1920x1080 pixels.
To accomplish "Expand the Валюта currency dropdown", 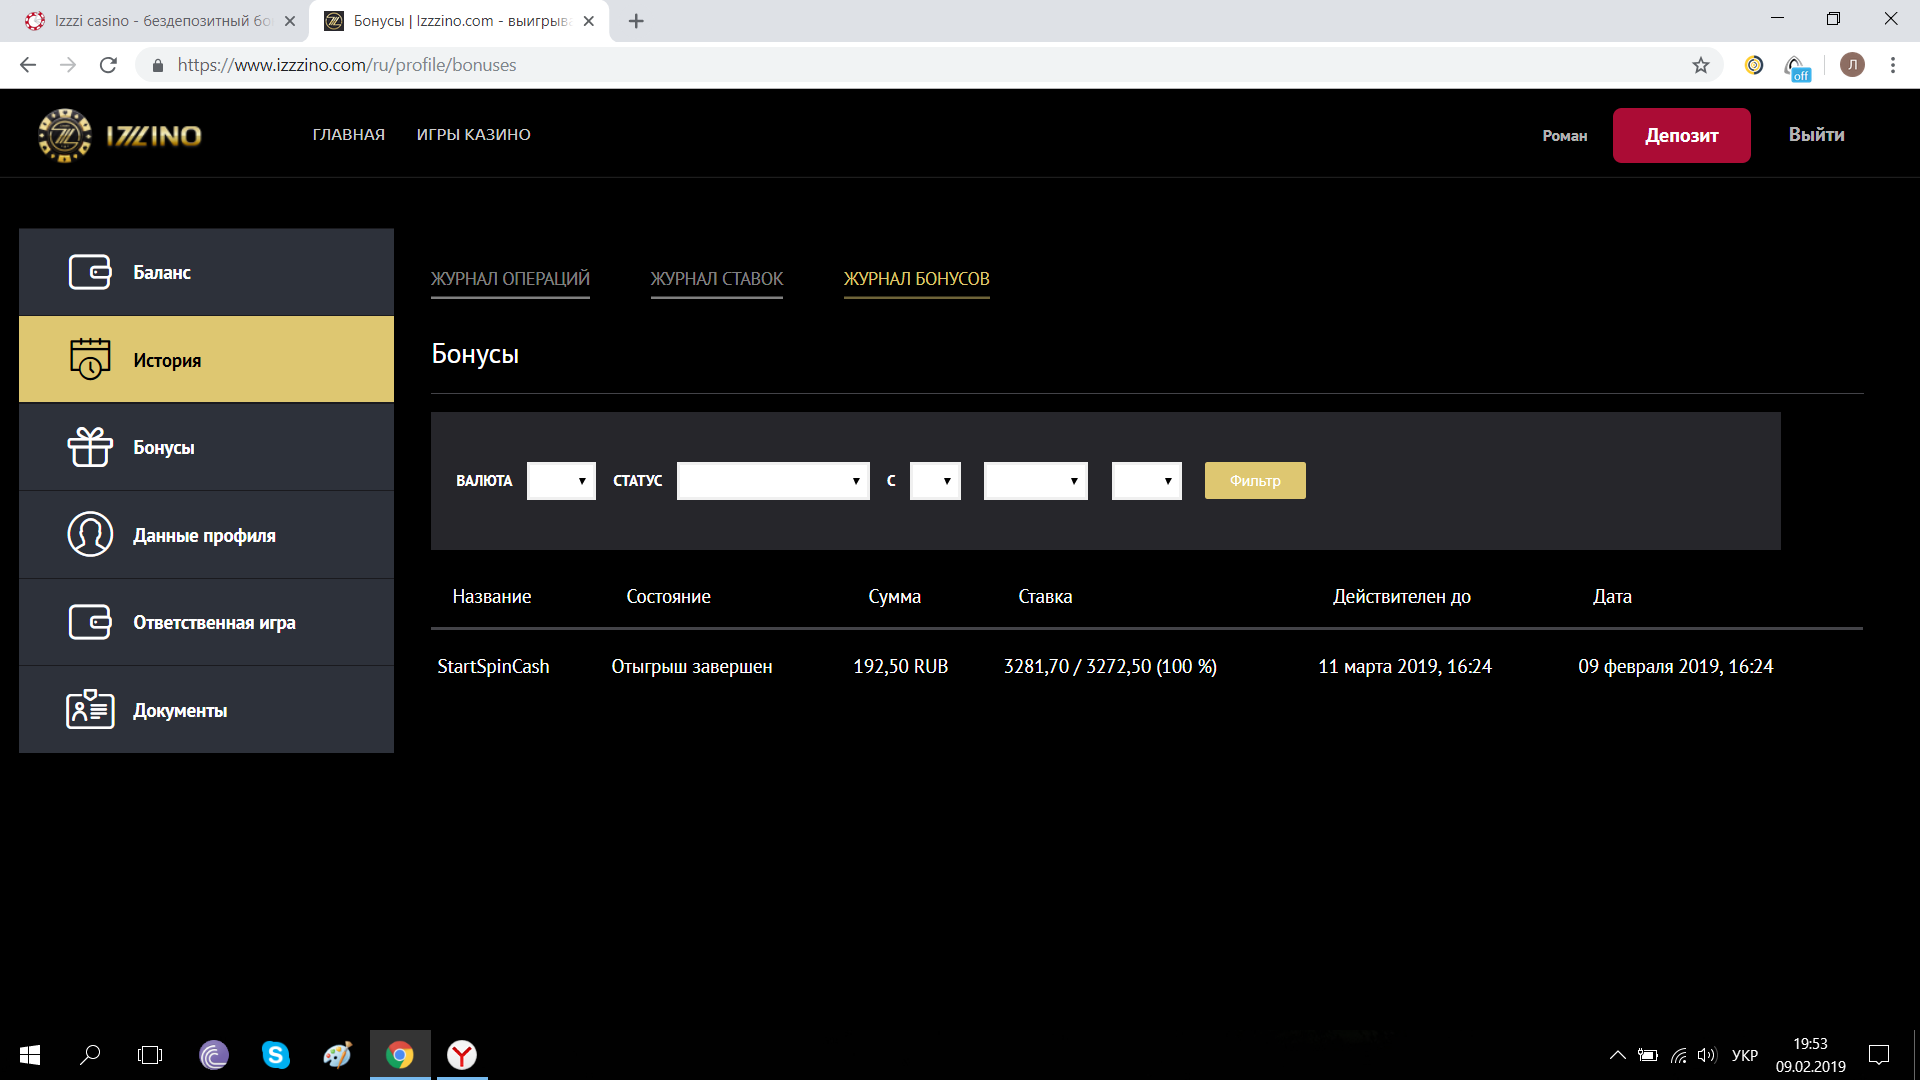I will click(x=561, y=481).
